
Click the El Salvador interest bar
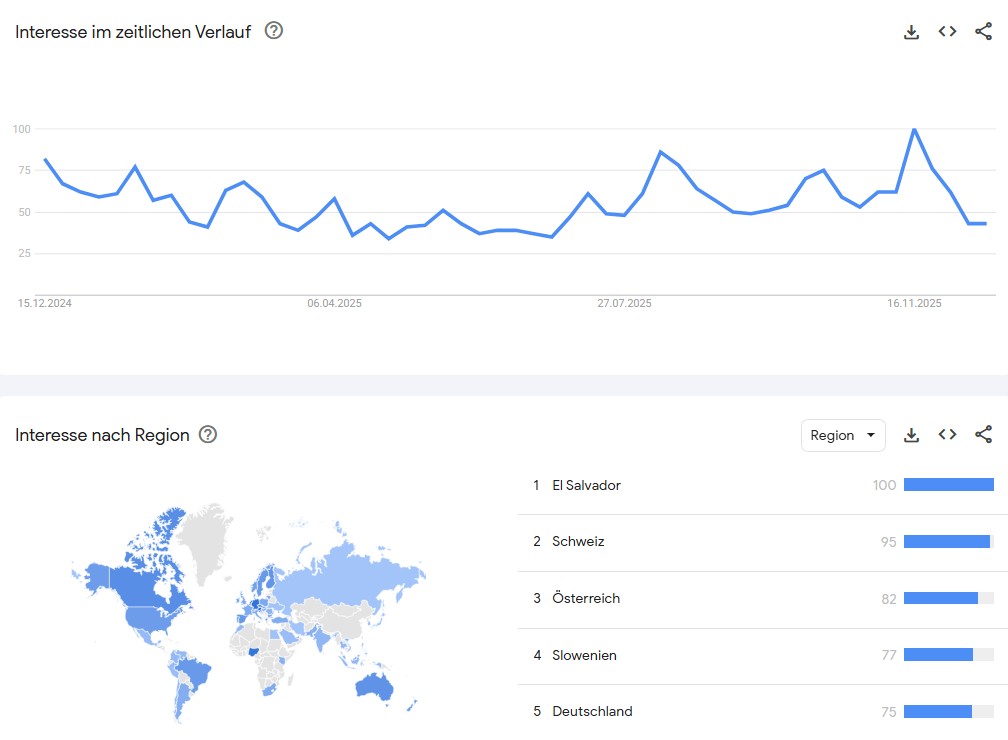coord(948,485)
